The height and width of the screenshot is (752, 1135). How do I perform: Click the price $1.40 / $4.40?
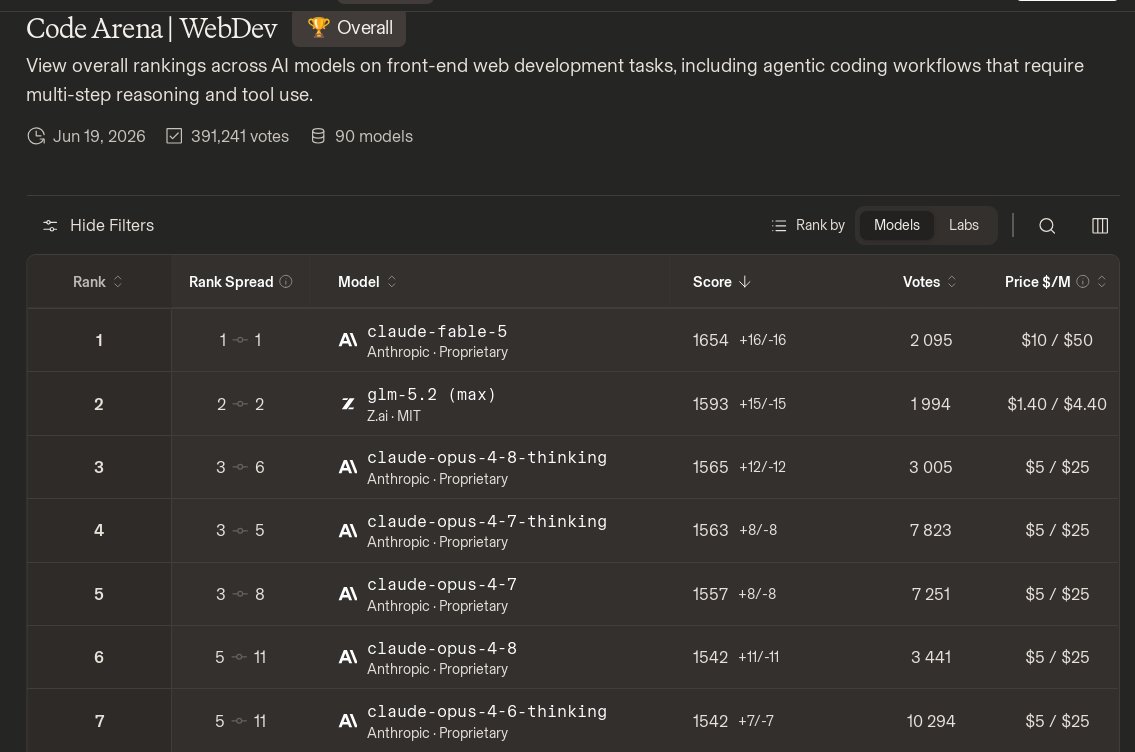click(1057, 404)
